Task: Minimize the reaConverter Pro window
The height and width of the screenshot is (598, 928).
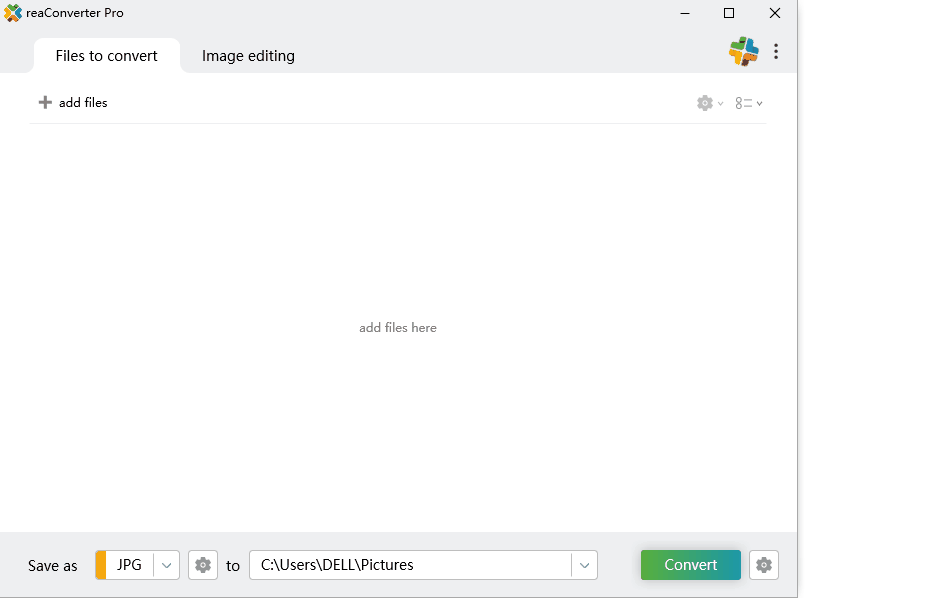Action: coord(685,13)
